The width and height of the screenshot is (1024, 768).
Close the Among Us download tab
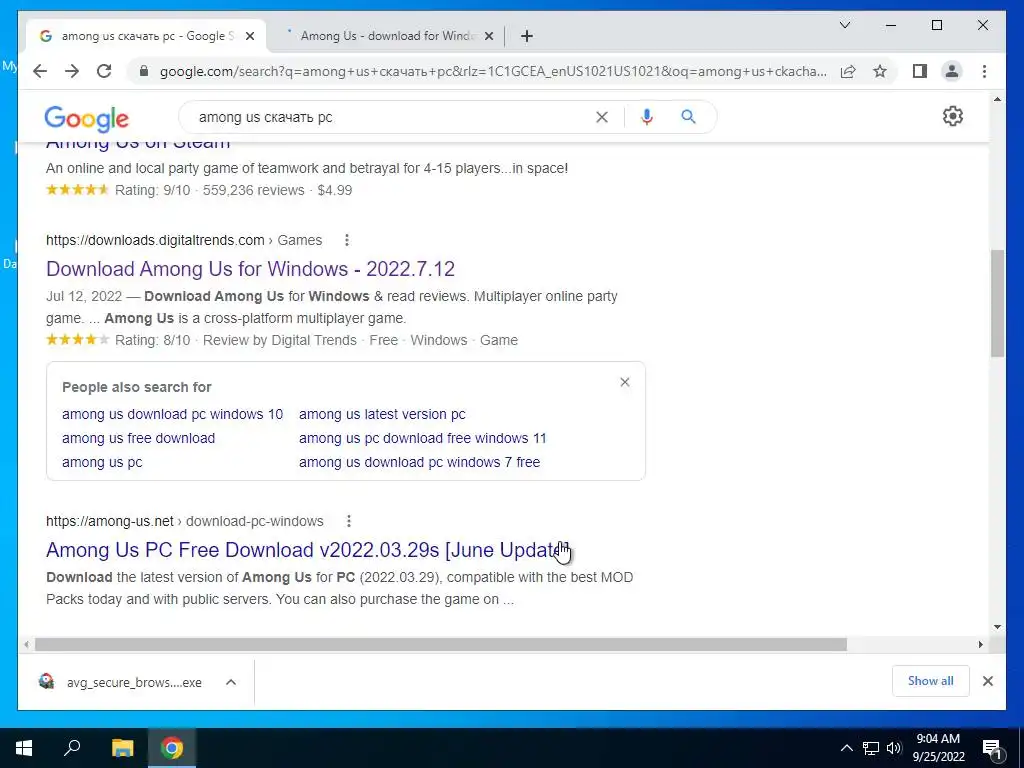click(x=488, y=36)
